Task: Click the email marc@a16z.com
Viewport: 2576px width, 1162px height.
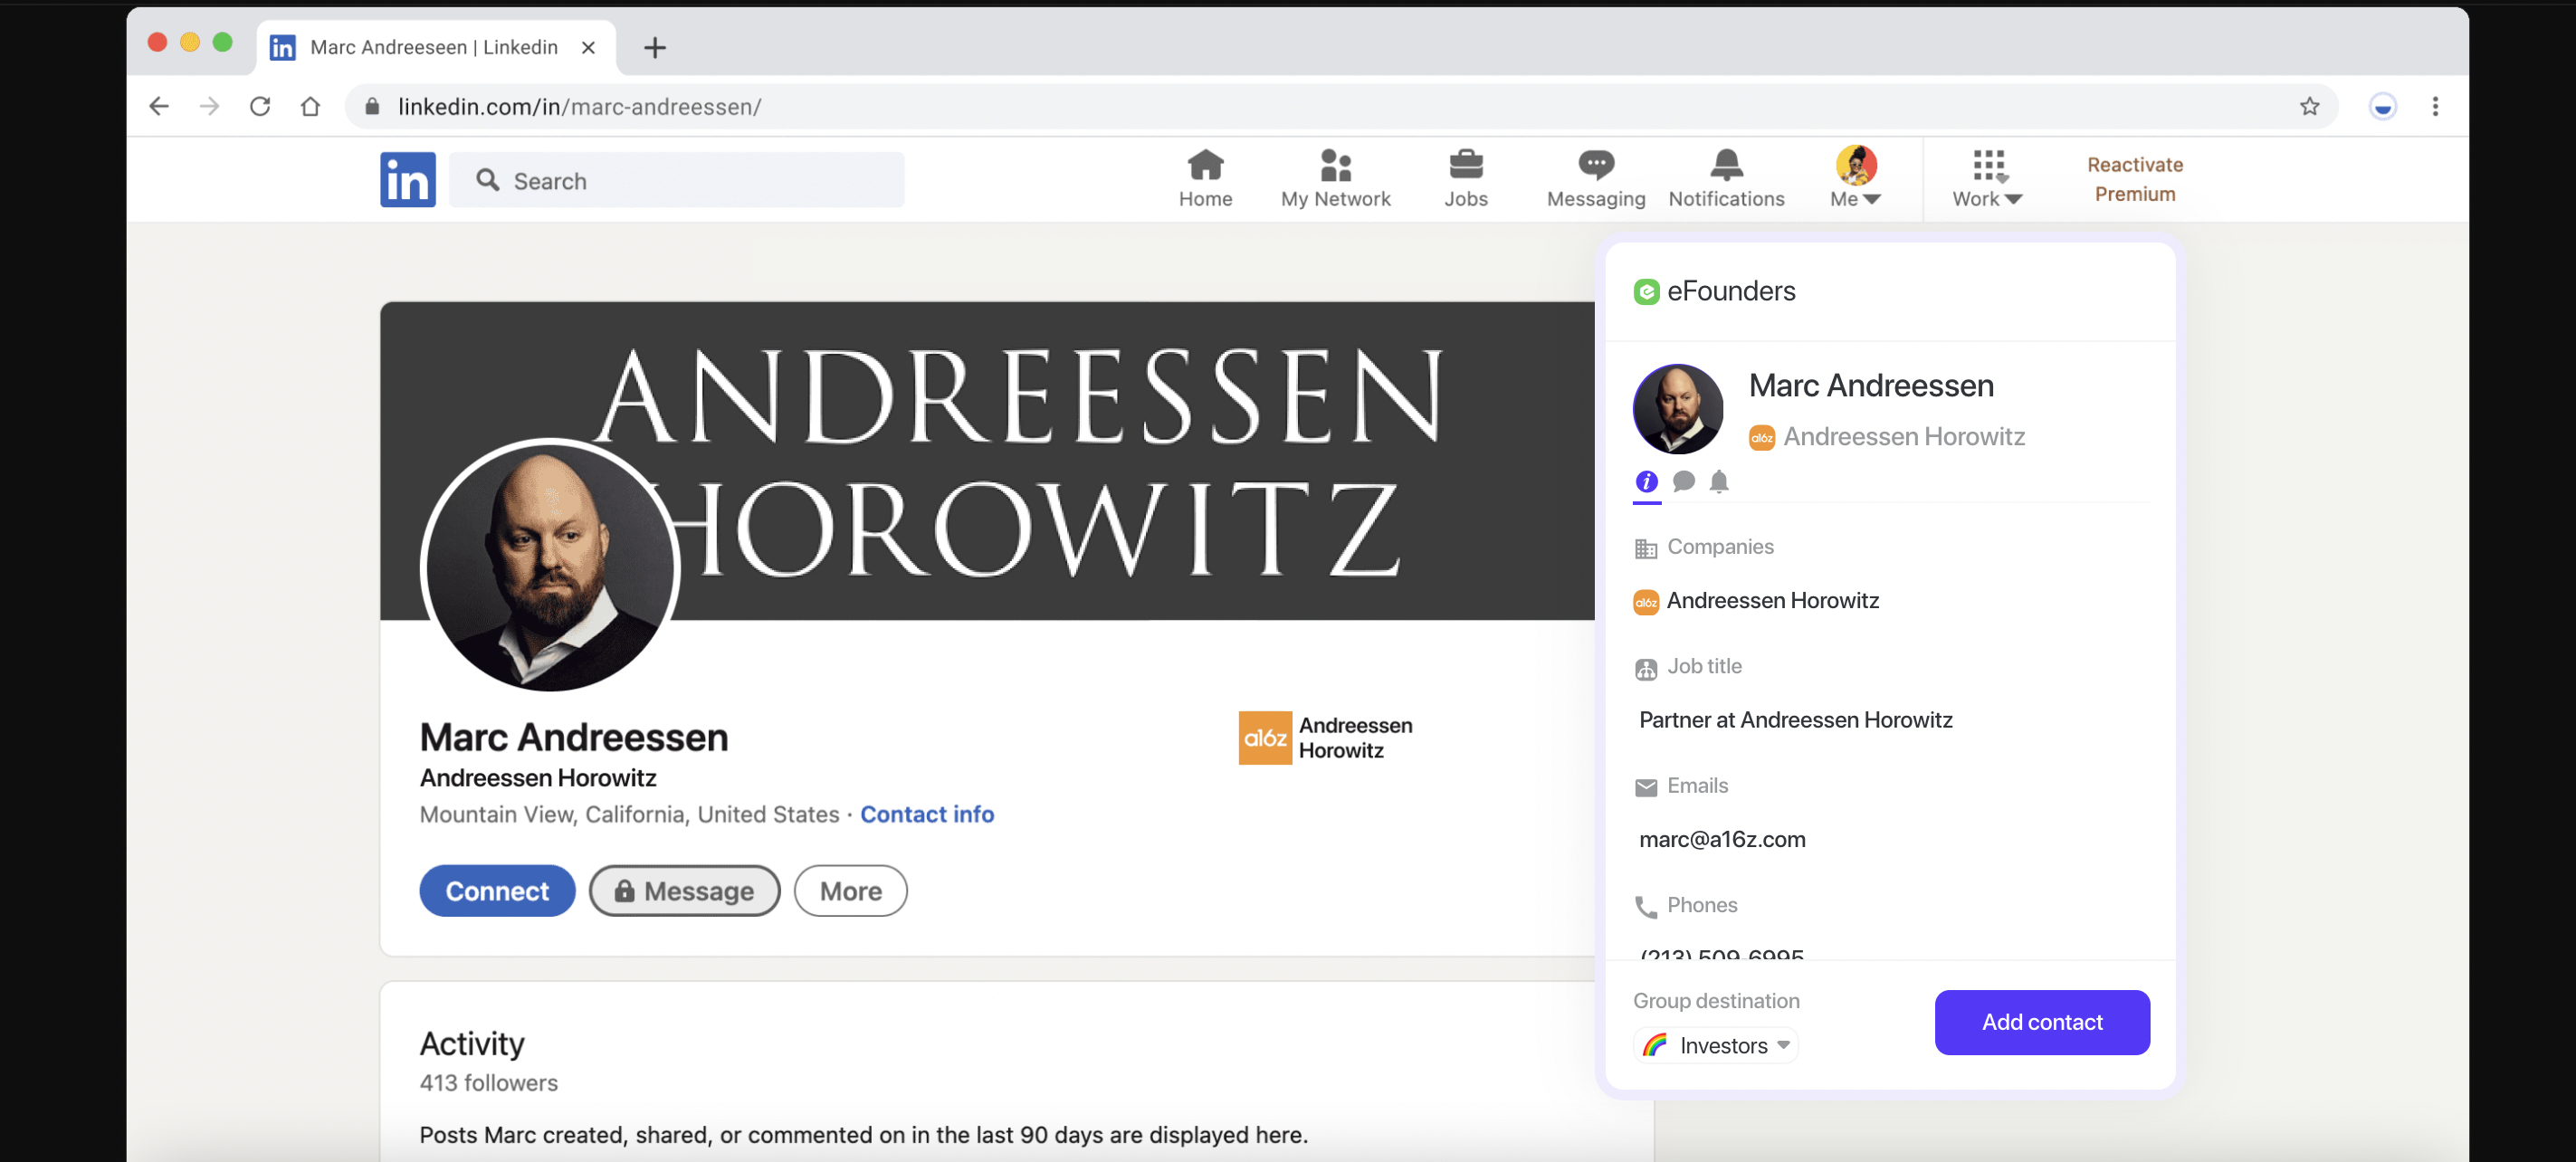Action: (1722, 840)
